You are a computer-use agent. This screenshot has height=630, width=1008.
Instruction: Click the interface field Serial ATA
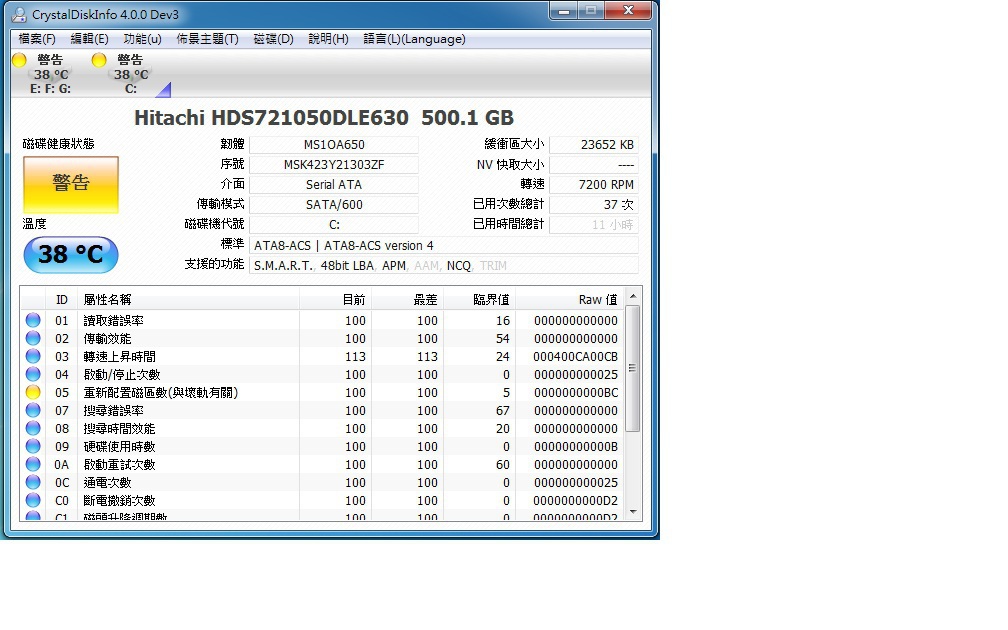[x=334, y=184]
